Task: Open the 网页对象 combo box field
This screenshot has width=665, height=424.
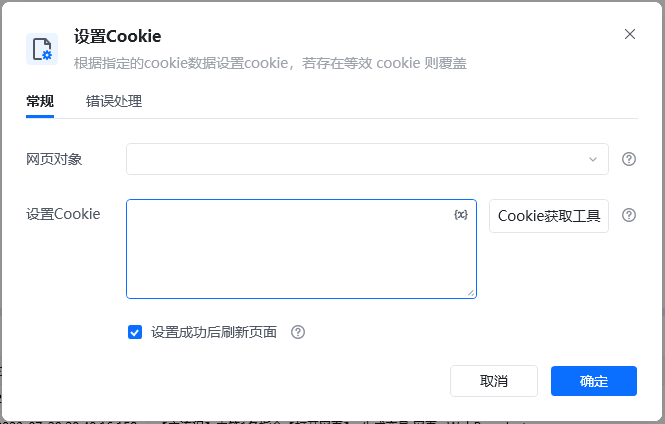Action: pyautogui.click(x=367, y=159)
